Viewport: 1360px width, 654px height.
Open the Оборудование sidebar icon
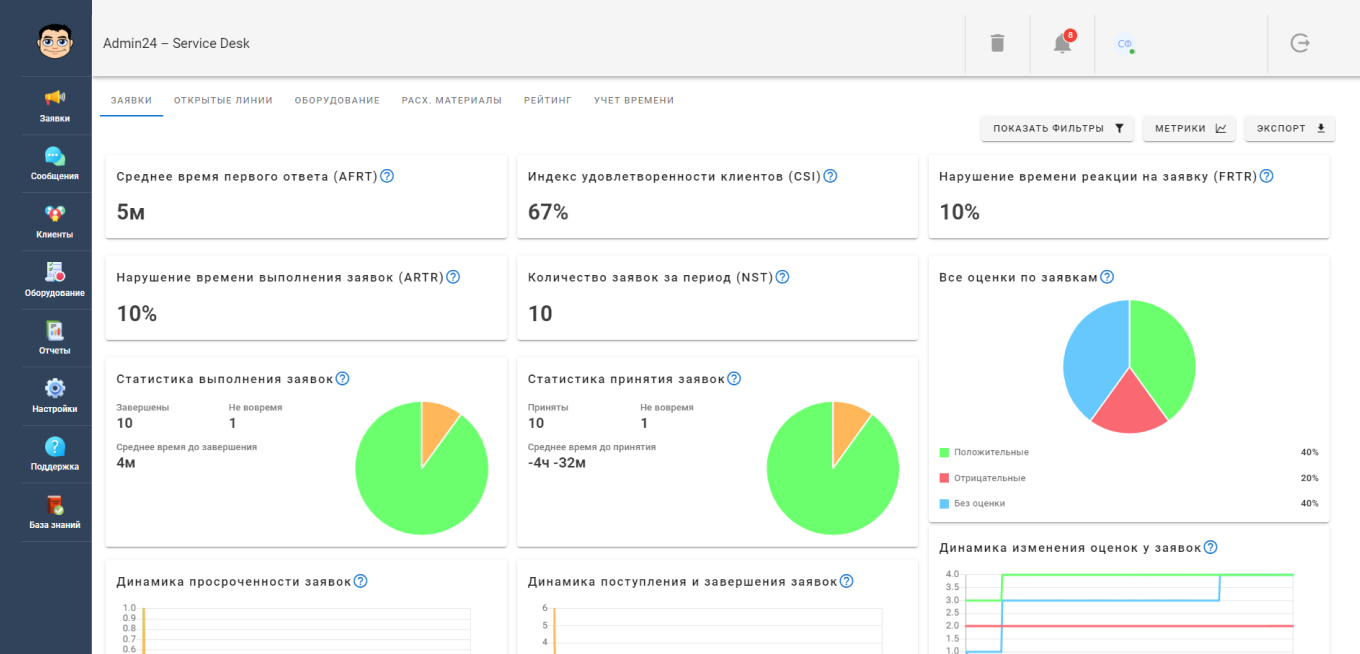(x=55, y=272)
